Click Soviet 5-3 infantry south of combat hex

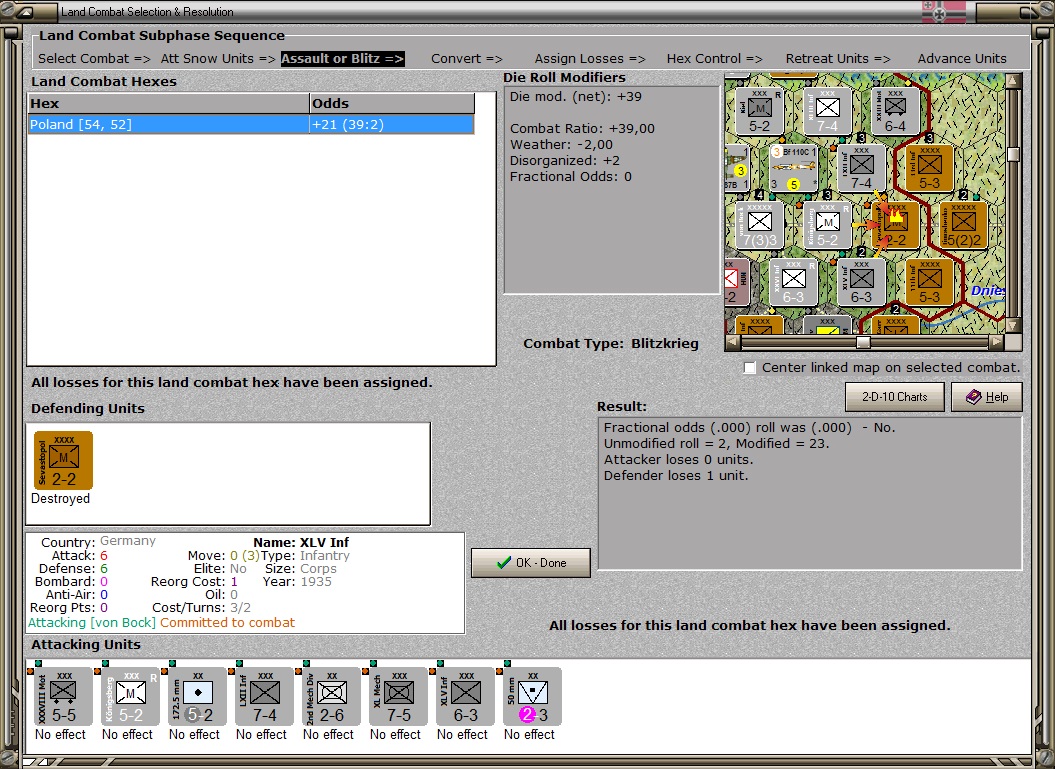pyautogui.click(x=929, y=282)
